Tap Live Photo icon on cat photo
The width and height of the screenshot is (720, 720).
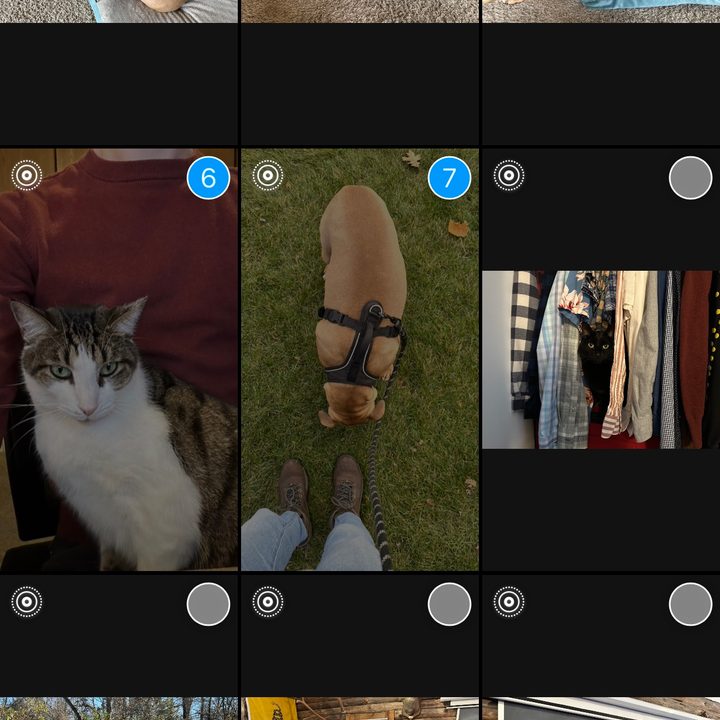click(x=27, y=175)
